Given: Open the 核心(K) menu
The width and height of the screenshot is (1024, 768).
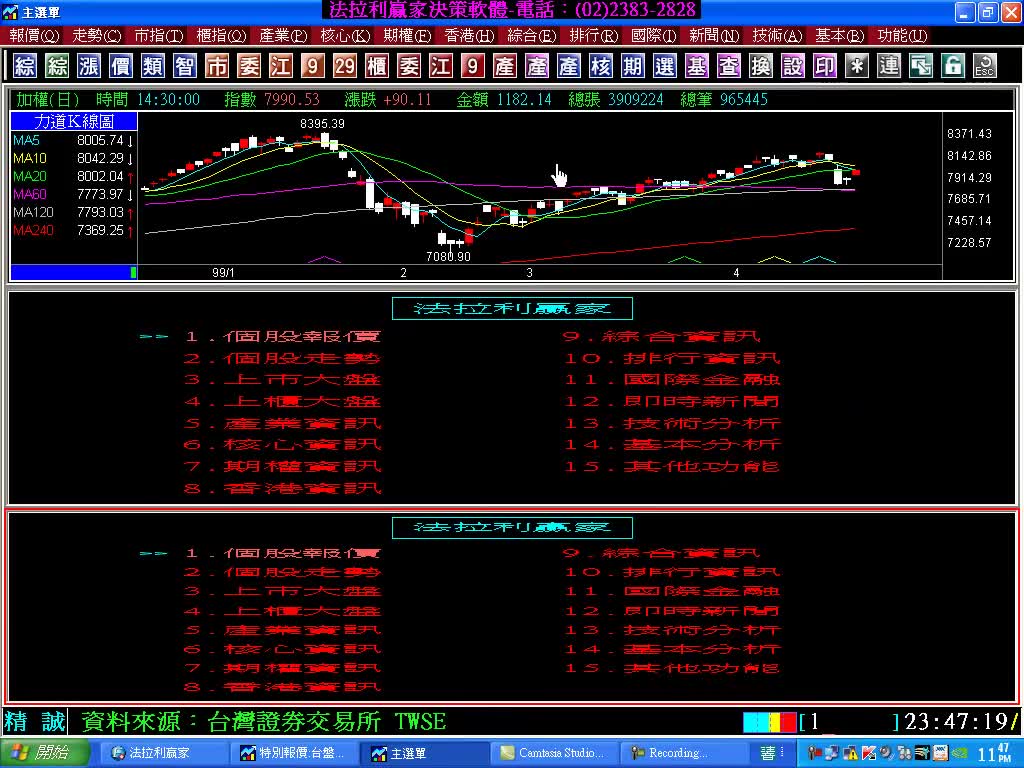Looking at the screenshot, I should (345, 35).
